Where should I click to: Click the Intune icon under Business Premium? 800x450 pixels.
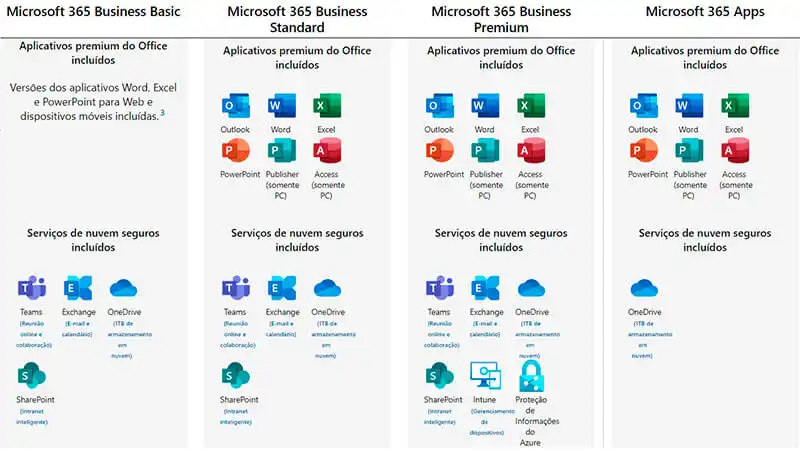(x=485, y=376)
